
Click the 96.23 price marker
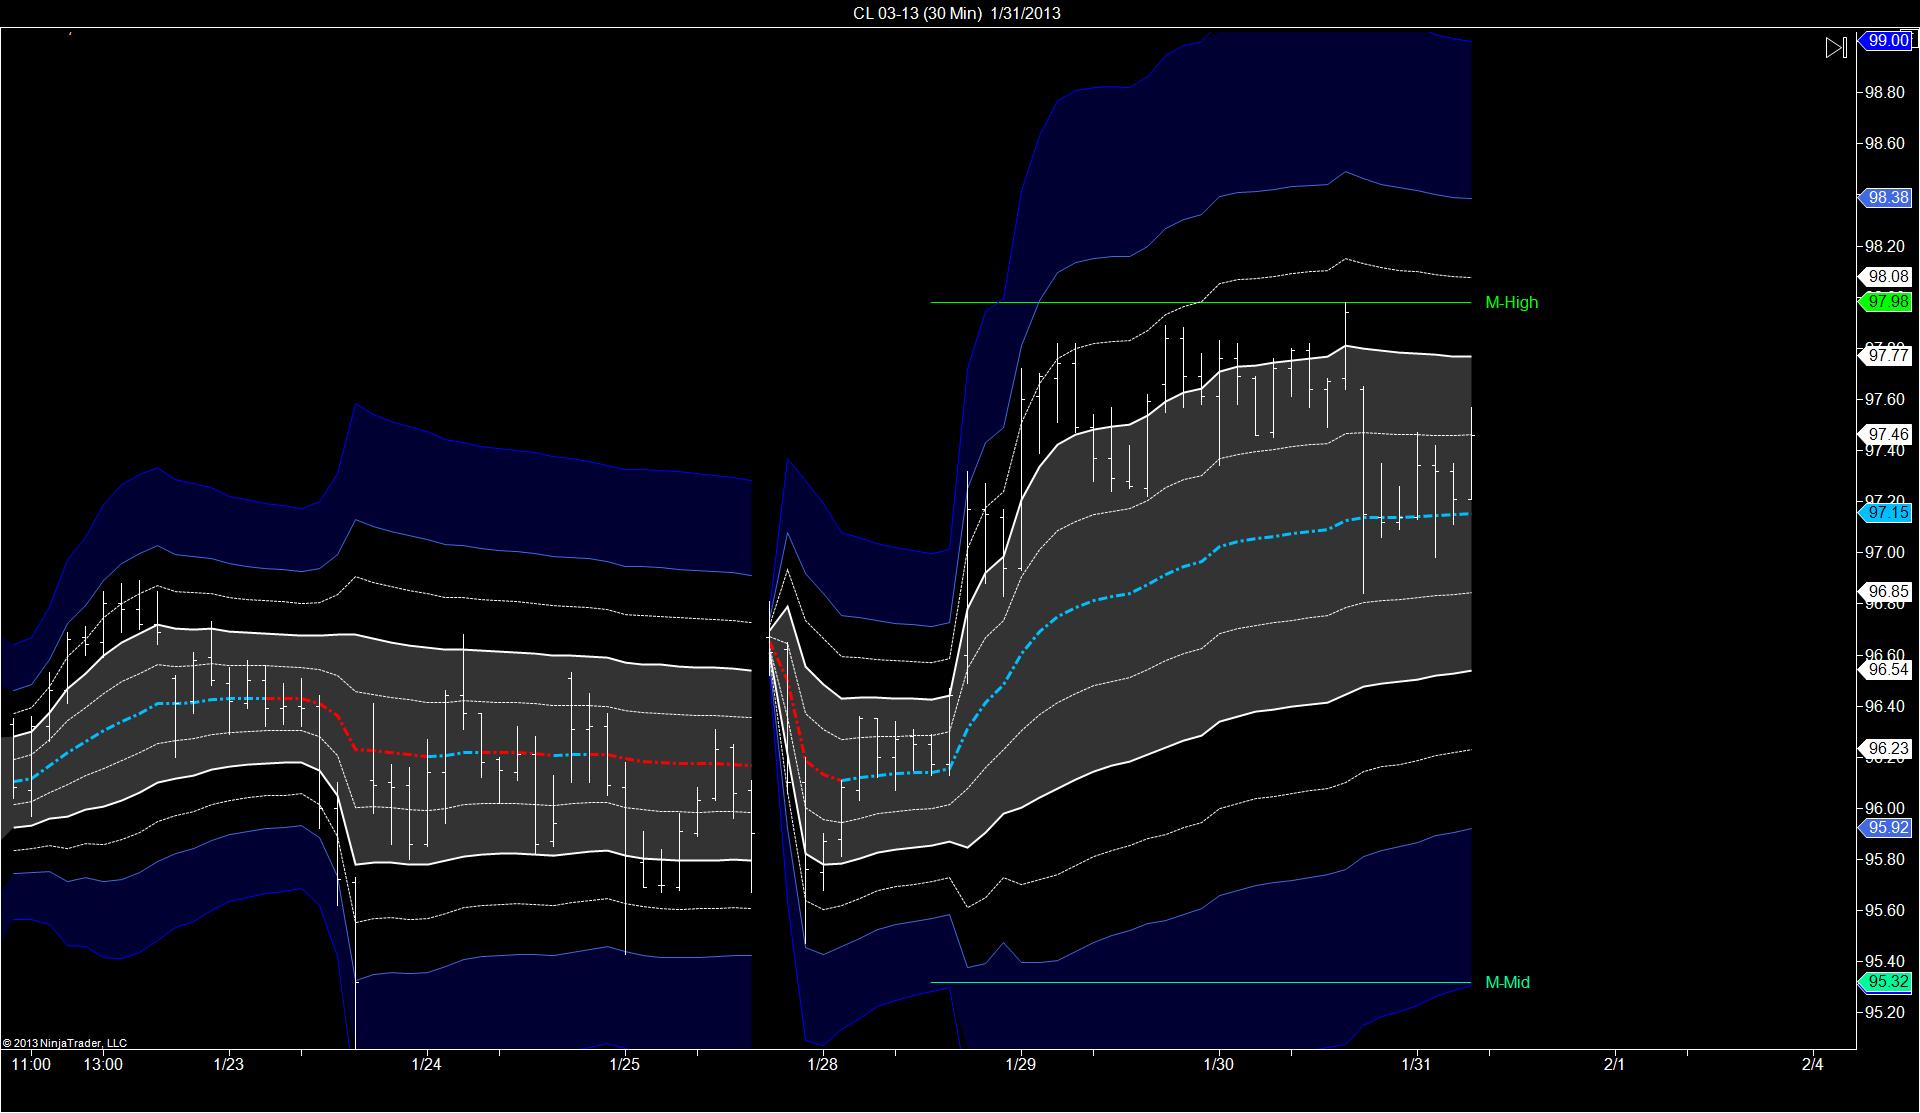[1886, 749]
